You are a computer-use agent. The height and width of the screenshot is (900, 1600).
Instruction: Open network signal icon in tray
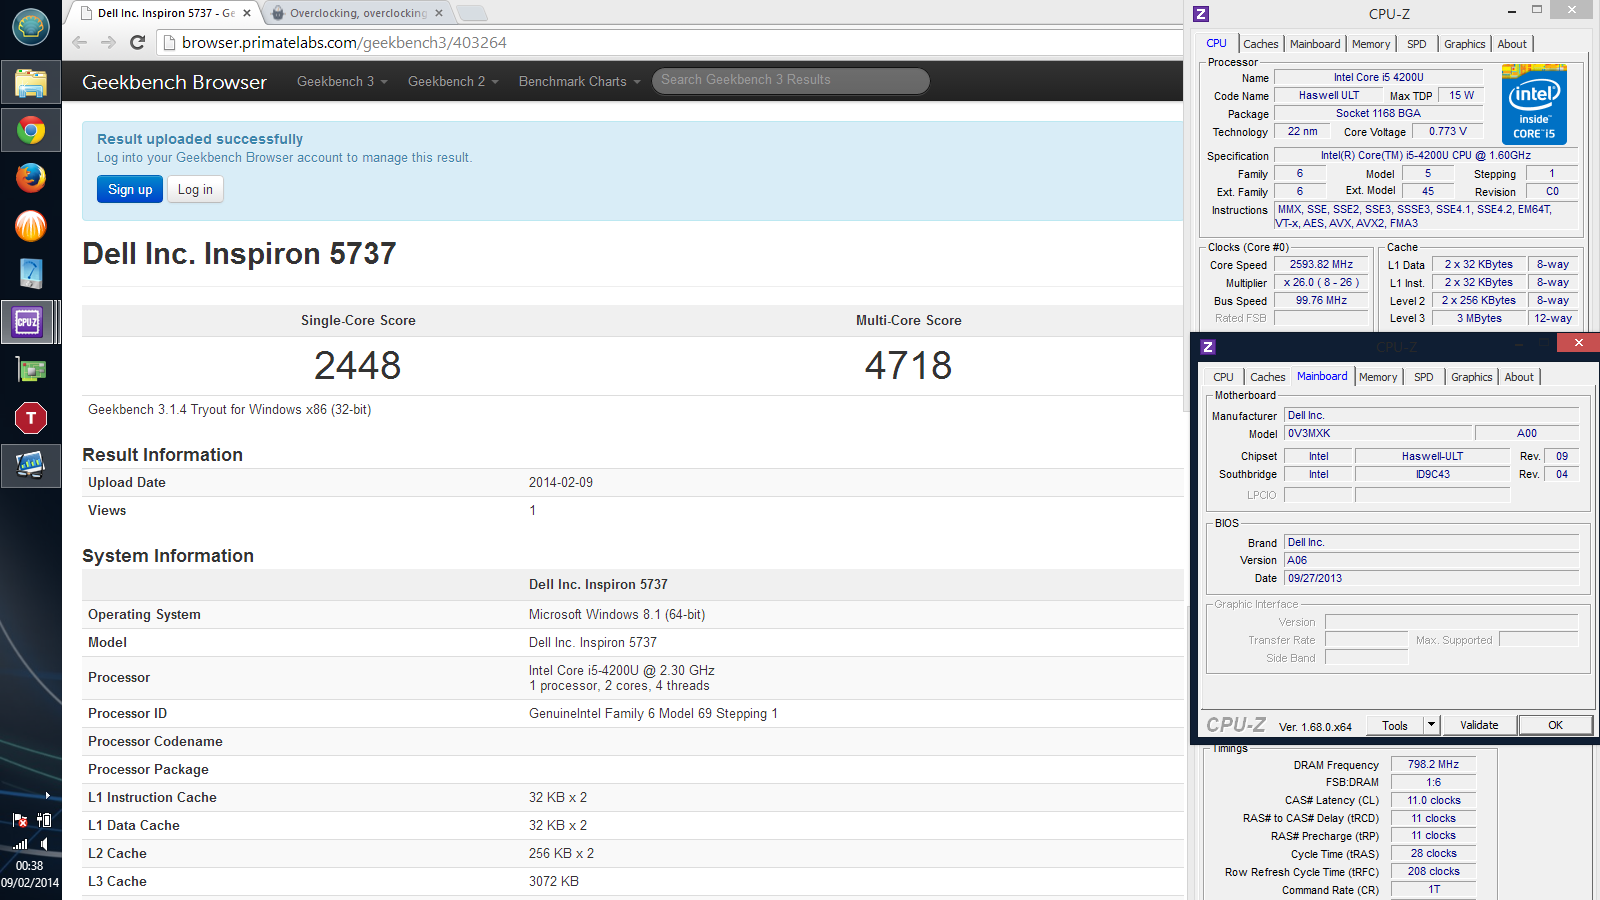(x=19, y=844)
